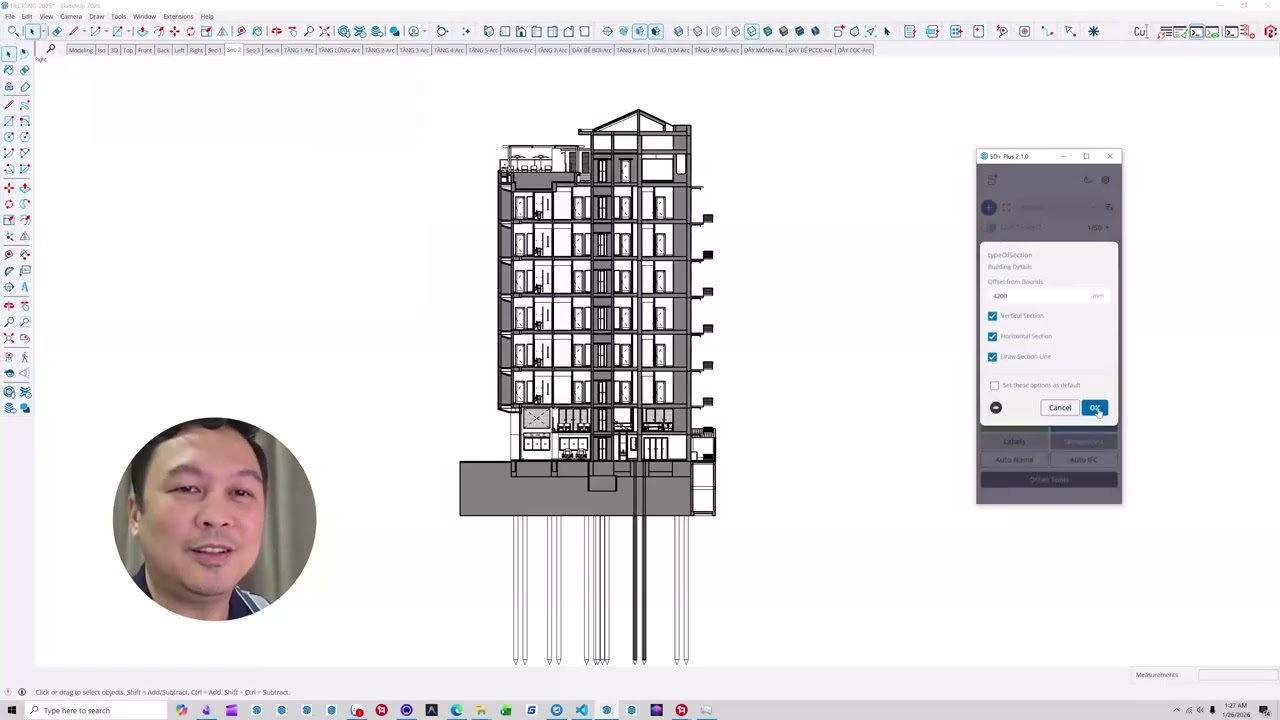Select the Search tool in the top toolbar
The image size is (1280, 720).
pyautogui.click(x=12, y=32)
